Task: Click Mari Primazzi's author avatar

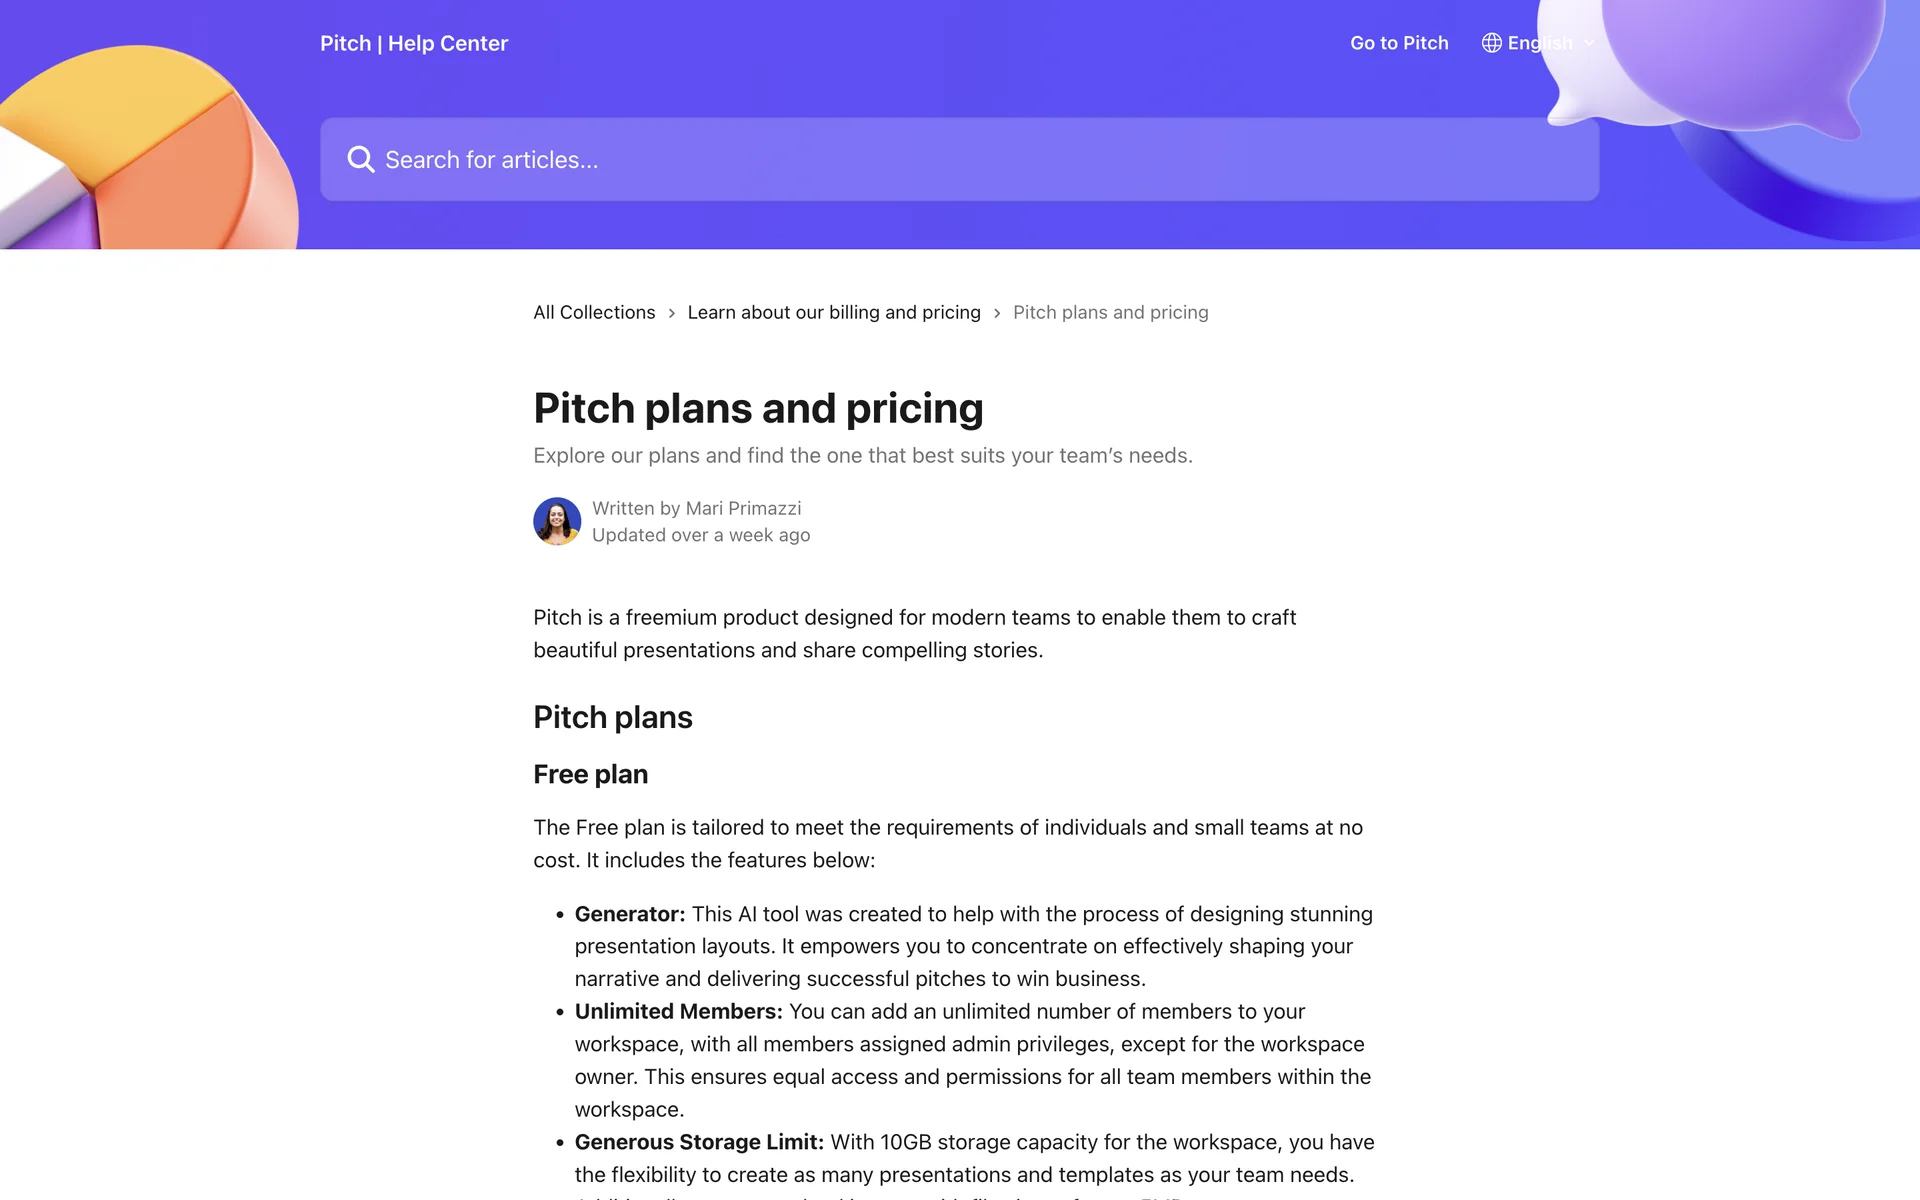Action: click(557, 521)
